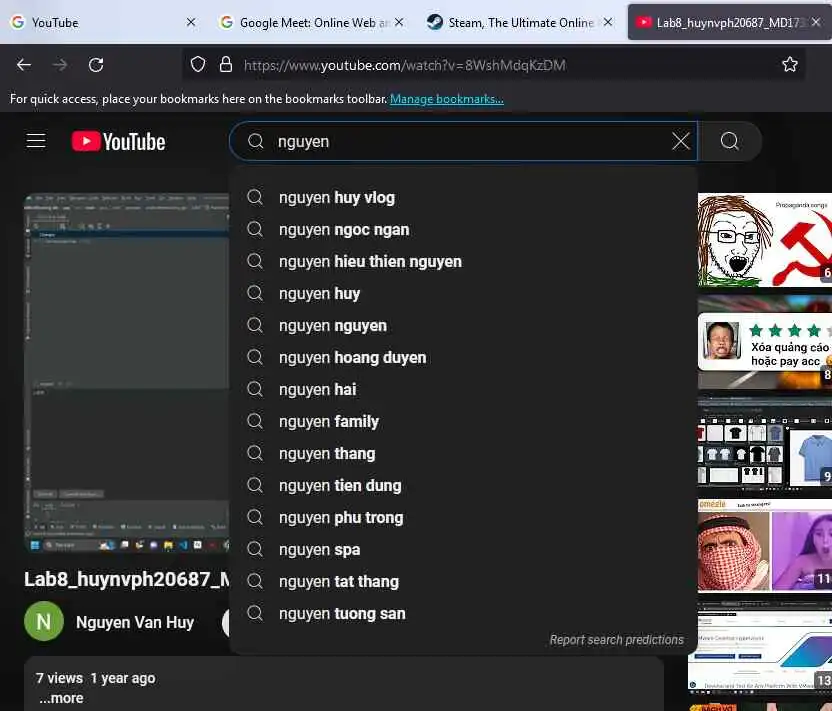Open the Nguyen Van Huy channel name
The image size is (832, 711).
click(x=135, y=622)
